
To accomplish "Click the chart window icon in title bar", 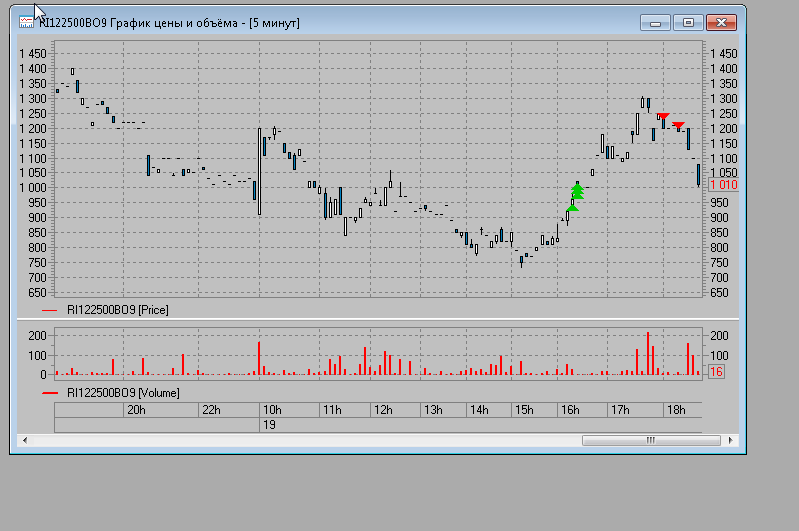I will pyautogui.click(x=25, y=23).
